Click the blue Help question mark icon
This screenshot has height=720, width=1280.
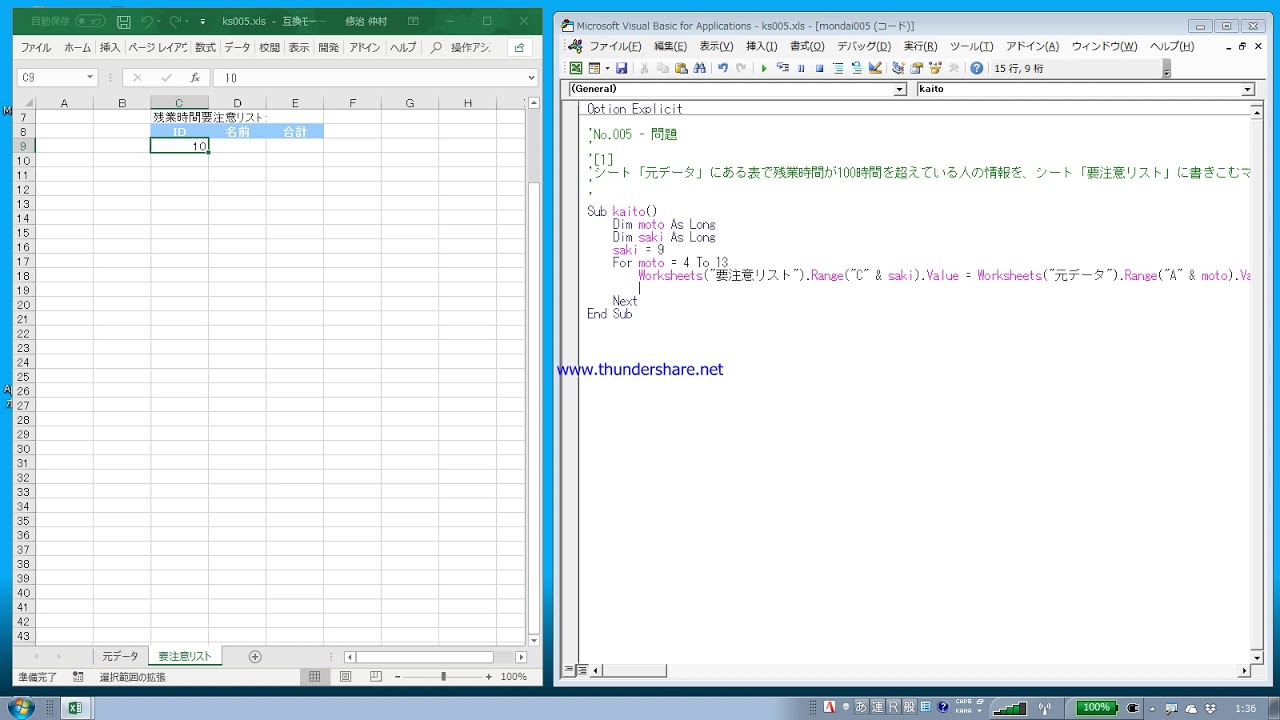click(x=976, y=69)
